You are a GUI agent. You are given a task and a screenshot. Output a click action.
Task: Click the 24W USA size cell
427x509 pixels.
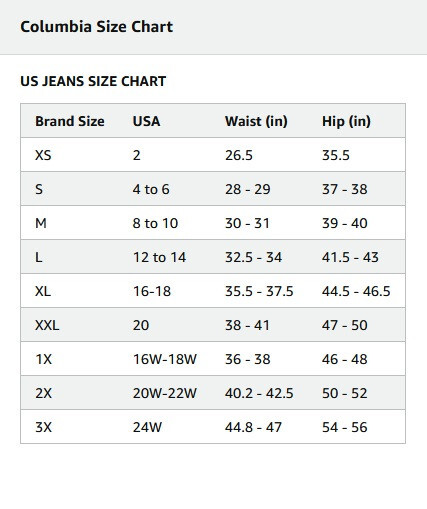[147, 427]
